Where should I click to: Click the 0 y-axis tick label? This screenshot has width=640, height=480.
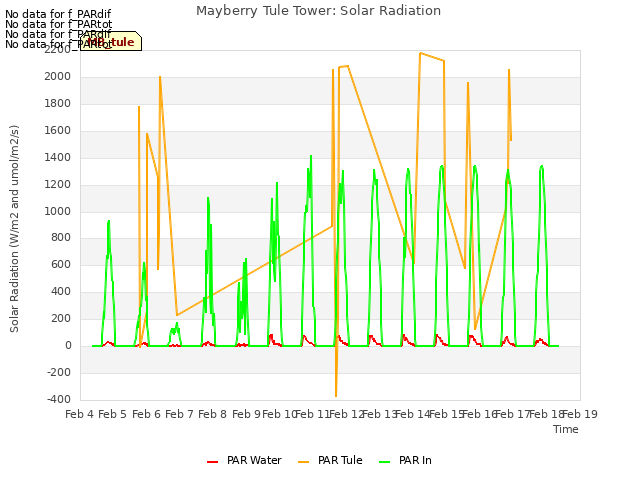68,345
